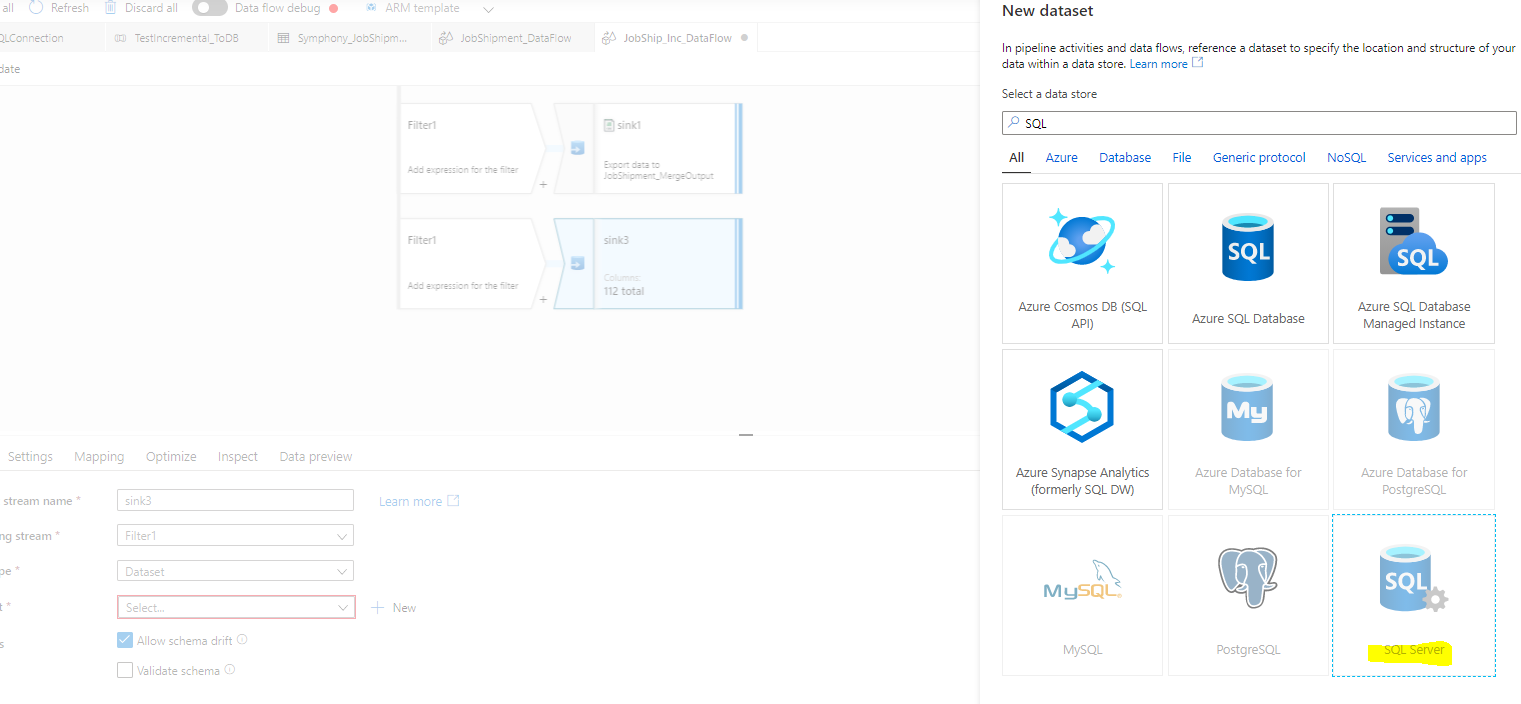This screenshot has height=704, width=1521.
Task: Enable Data flow debug
Action: click(x=208, y=8)
